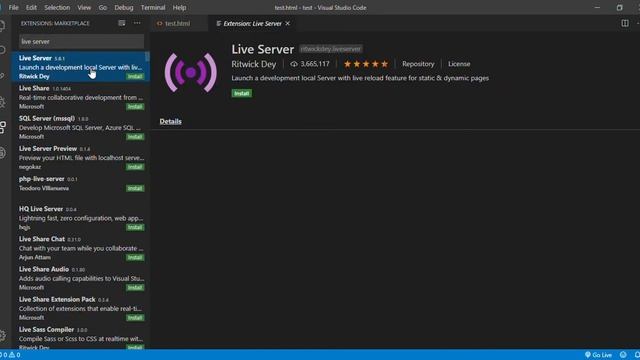Open More Actions ellipsis in Extensions sidebar
The image size is (640, 360).
[137, 23]
